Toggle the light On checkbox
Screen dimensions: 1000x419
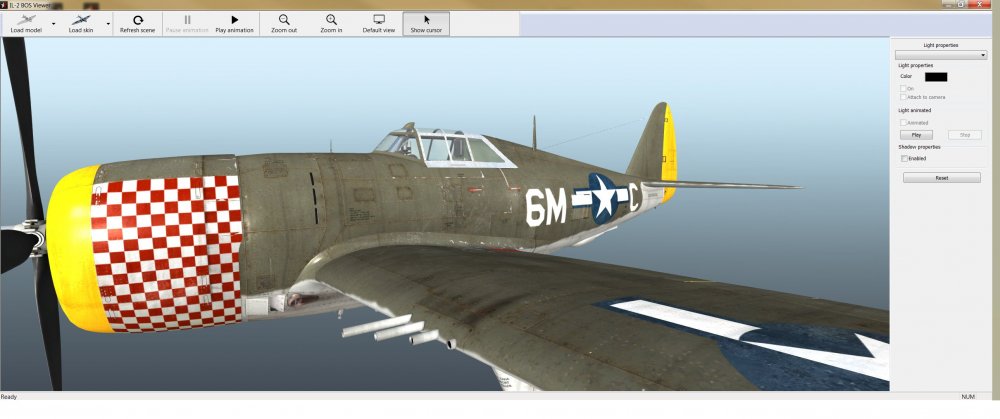click(x=903, y=88)
